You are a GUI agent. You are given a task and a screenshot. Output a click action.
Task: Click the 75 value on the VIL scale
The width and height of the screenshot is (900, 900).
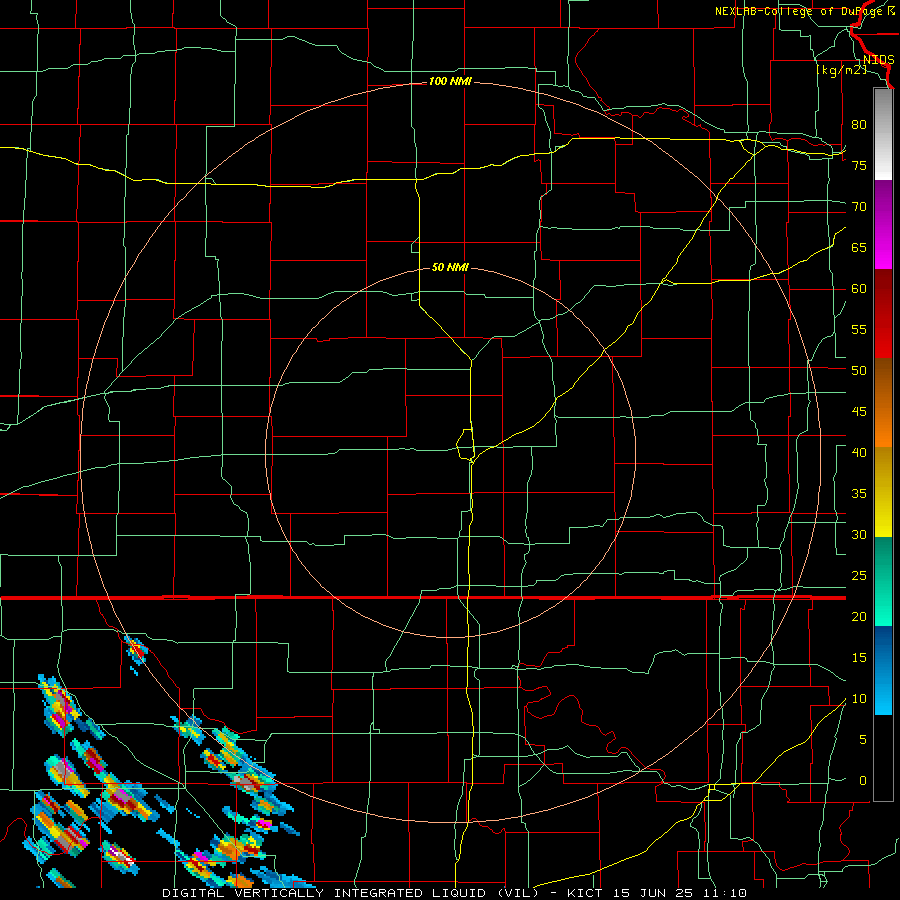tap(859, 165)
